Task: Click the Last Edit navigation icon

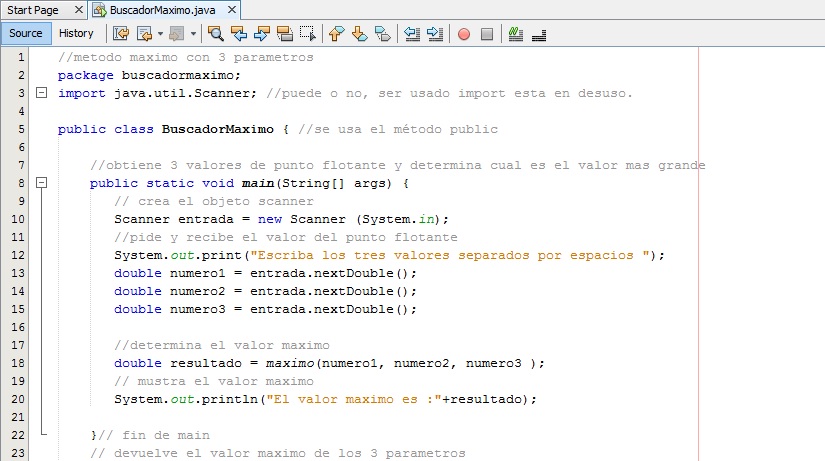Action: pyautogui.click(x=121, y=33)
